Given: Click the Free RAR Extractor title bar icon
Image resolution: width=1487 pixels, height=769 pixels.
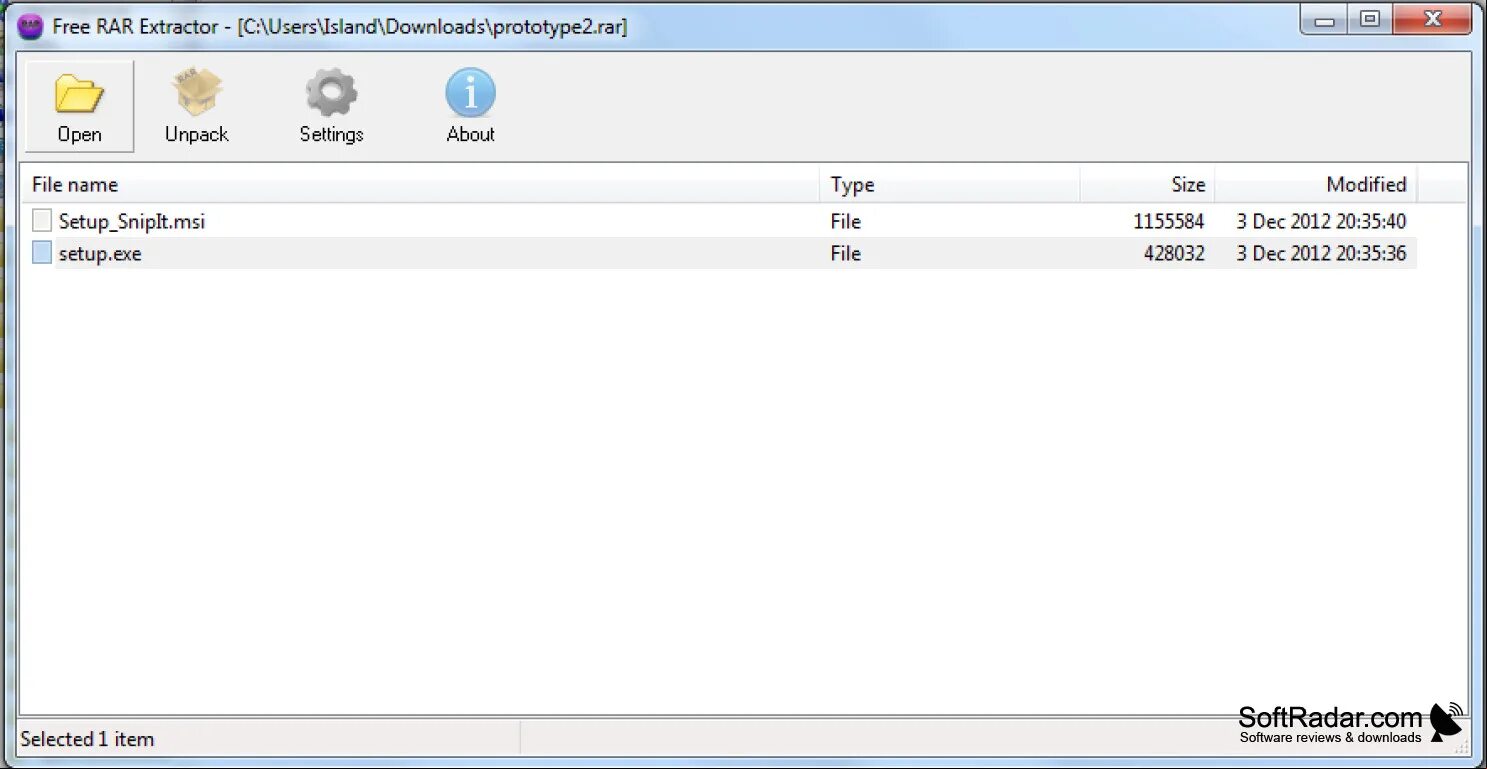Looking at the screenshot, I should point(29,25).
